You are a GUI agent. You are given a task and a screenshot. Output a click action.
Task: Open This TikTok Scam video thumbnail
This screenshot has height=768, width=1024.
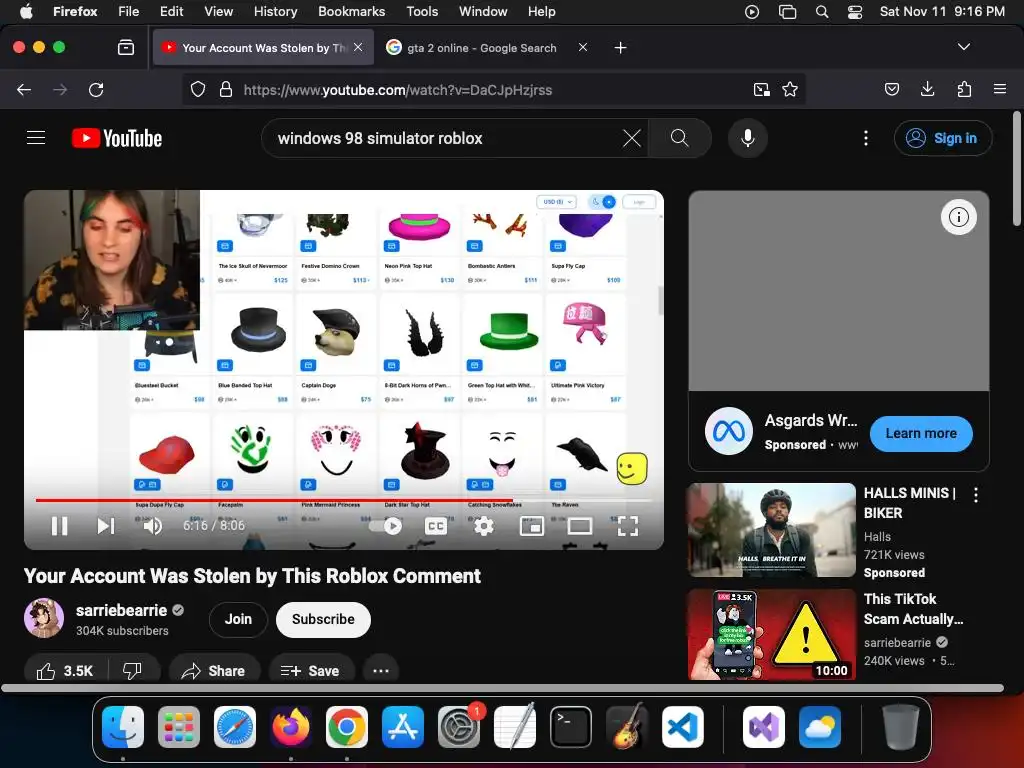coord(771,635)
